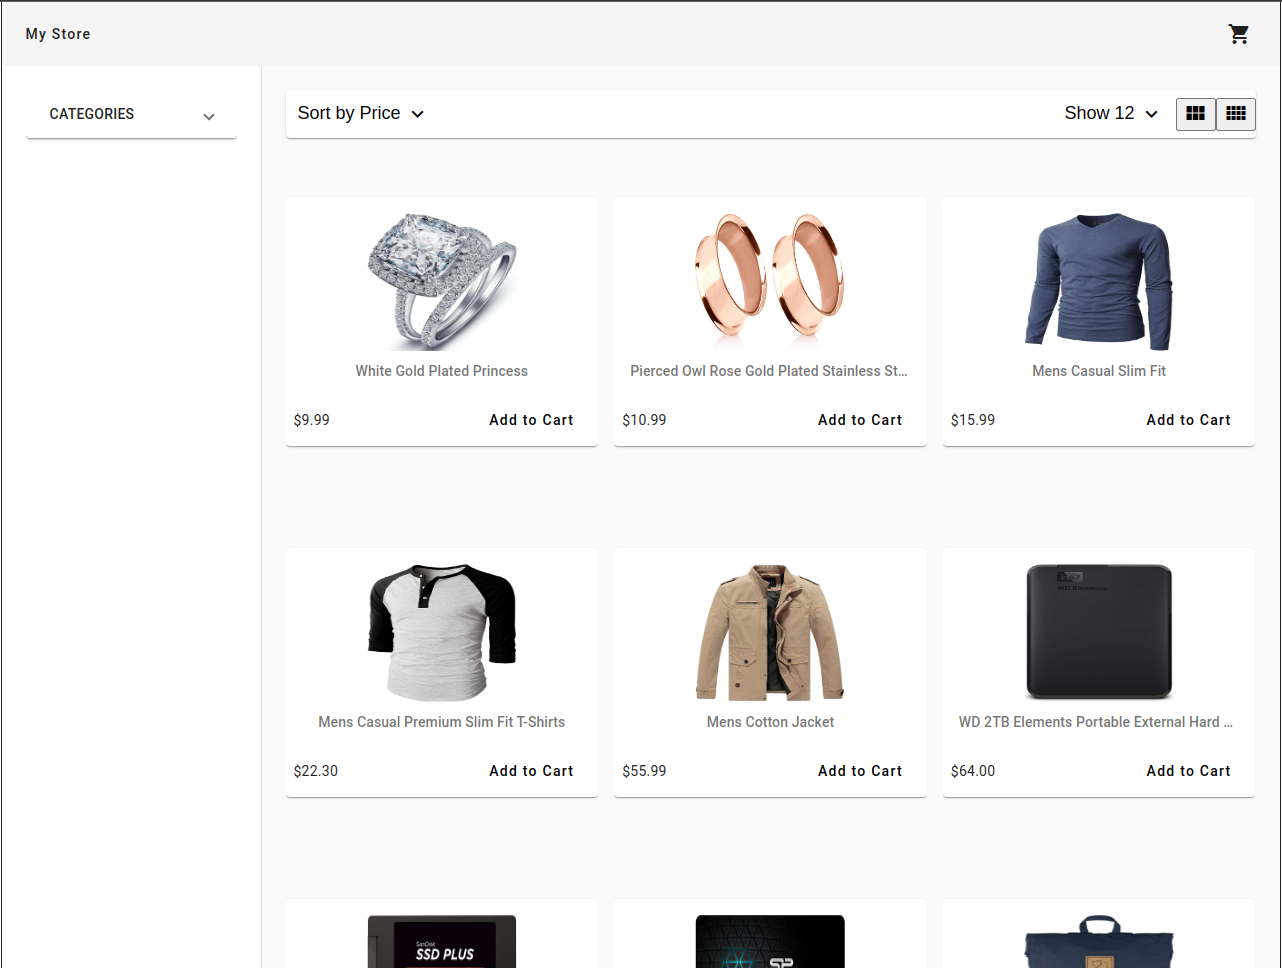The width and height of the screenshot is (1282, 968).
Task: Click the $64.00 price
Action: coord(973,771)
